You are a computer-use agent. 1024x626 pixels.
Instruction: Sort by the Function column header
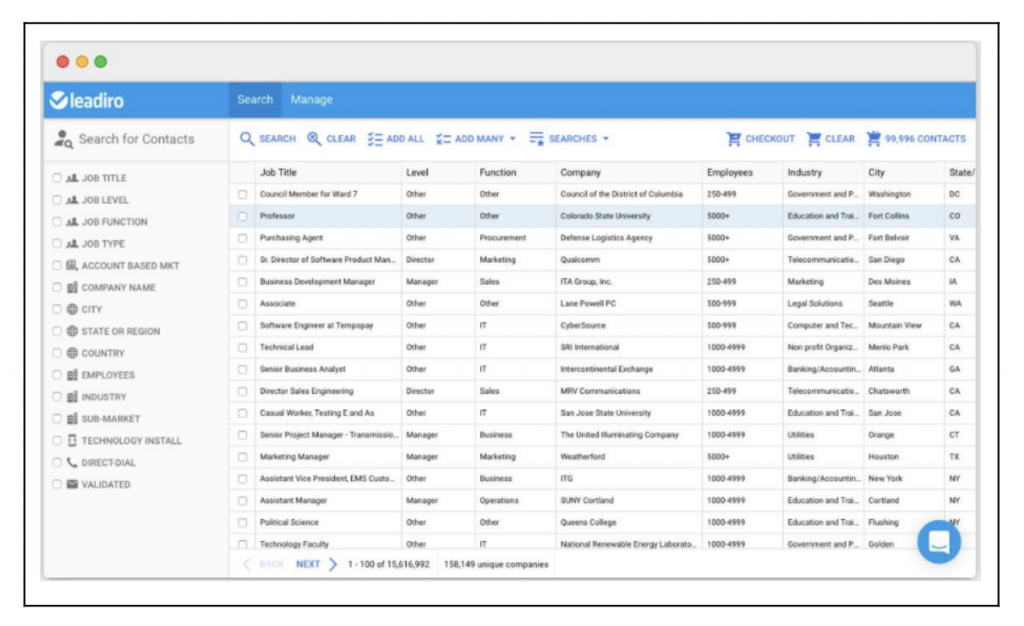tap(498, 172)
